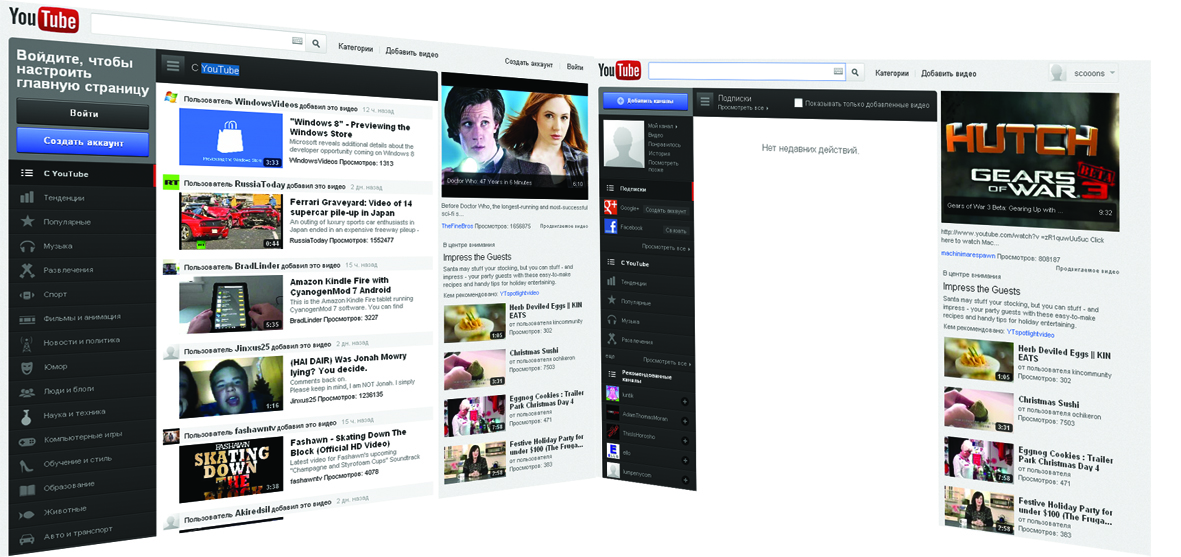Click the Google+ icon in right sidebar
This screenshot has height=557, width=1181.
(611, 208)
